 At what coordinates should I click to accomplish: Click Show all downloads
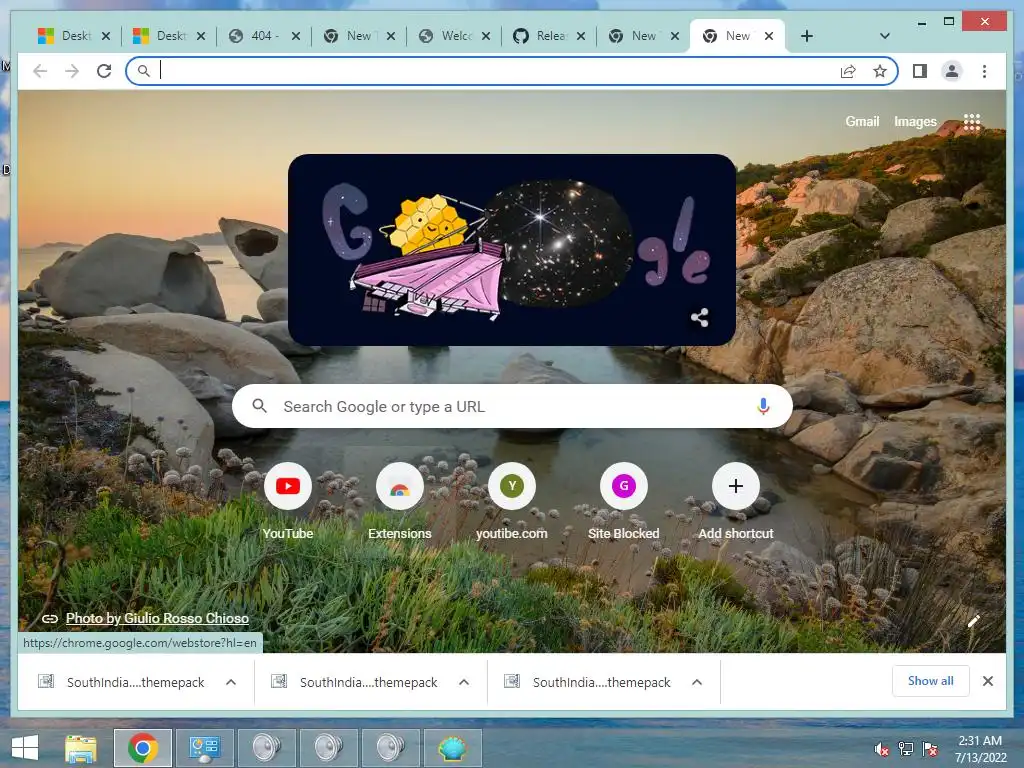[x=931, y=681]
